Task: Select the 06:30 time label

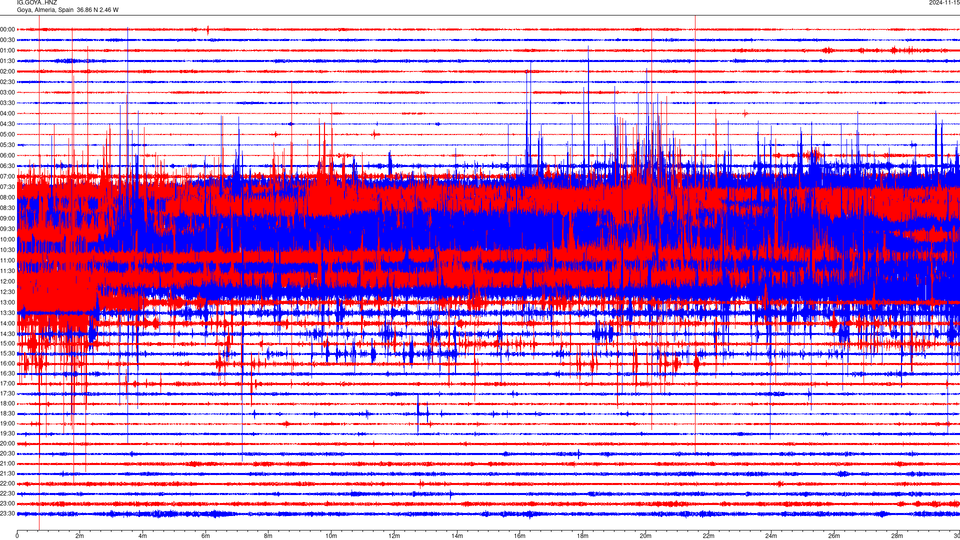Action: (7, 166)
